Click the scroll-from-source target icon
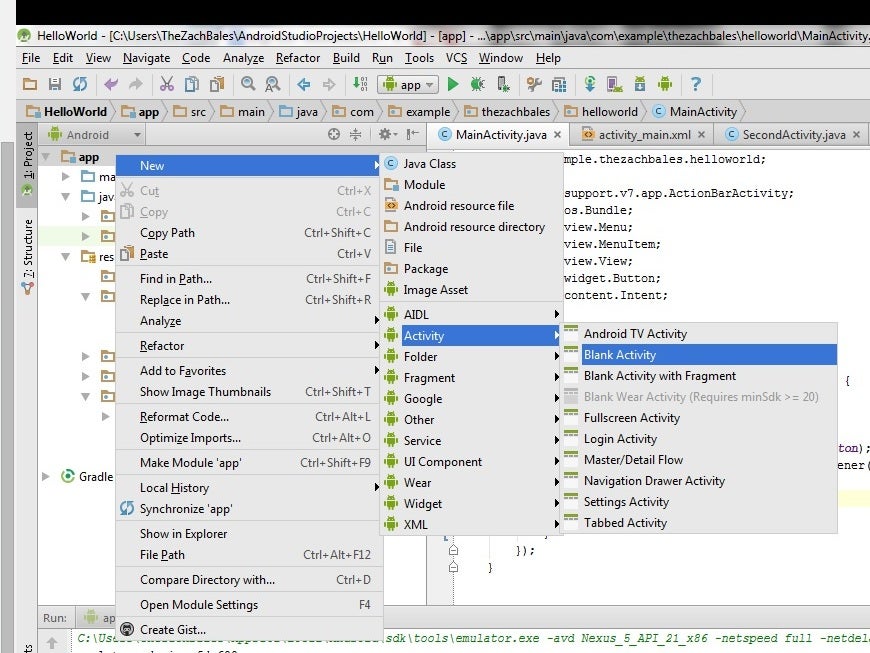 pos(333,134)
